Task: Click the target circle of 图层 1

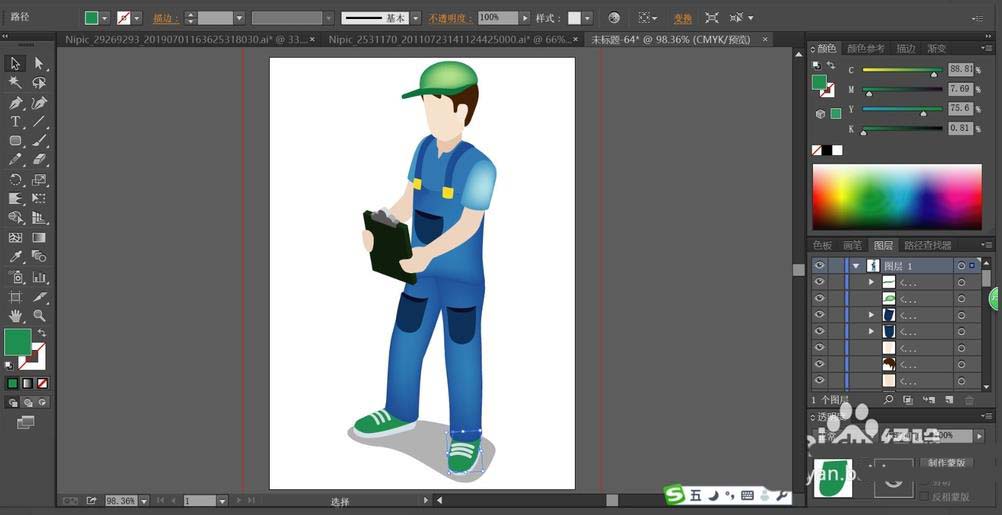Action: point(961,265)
